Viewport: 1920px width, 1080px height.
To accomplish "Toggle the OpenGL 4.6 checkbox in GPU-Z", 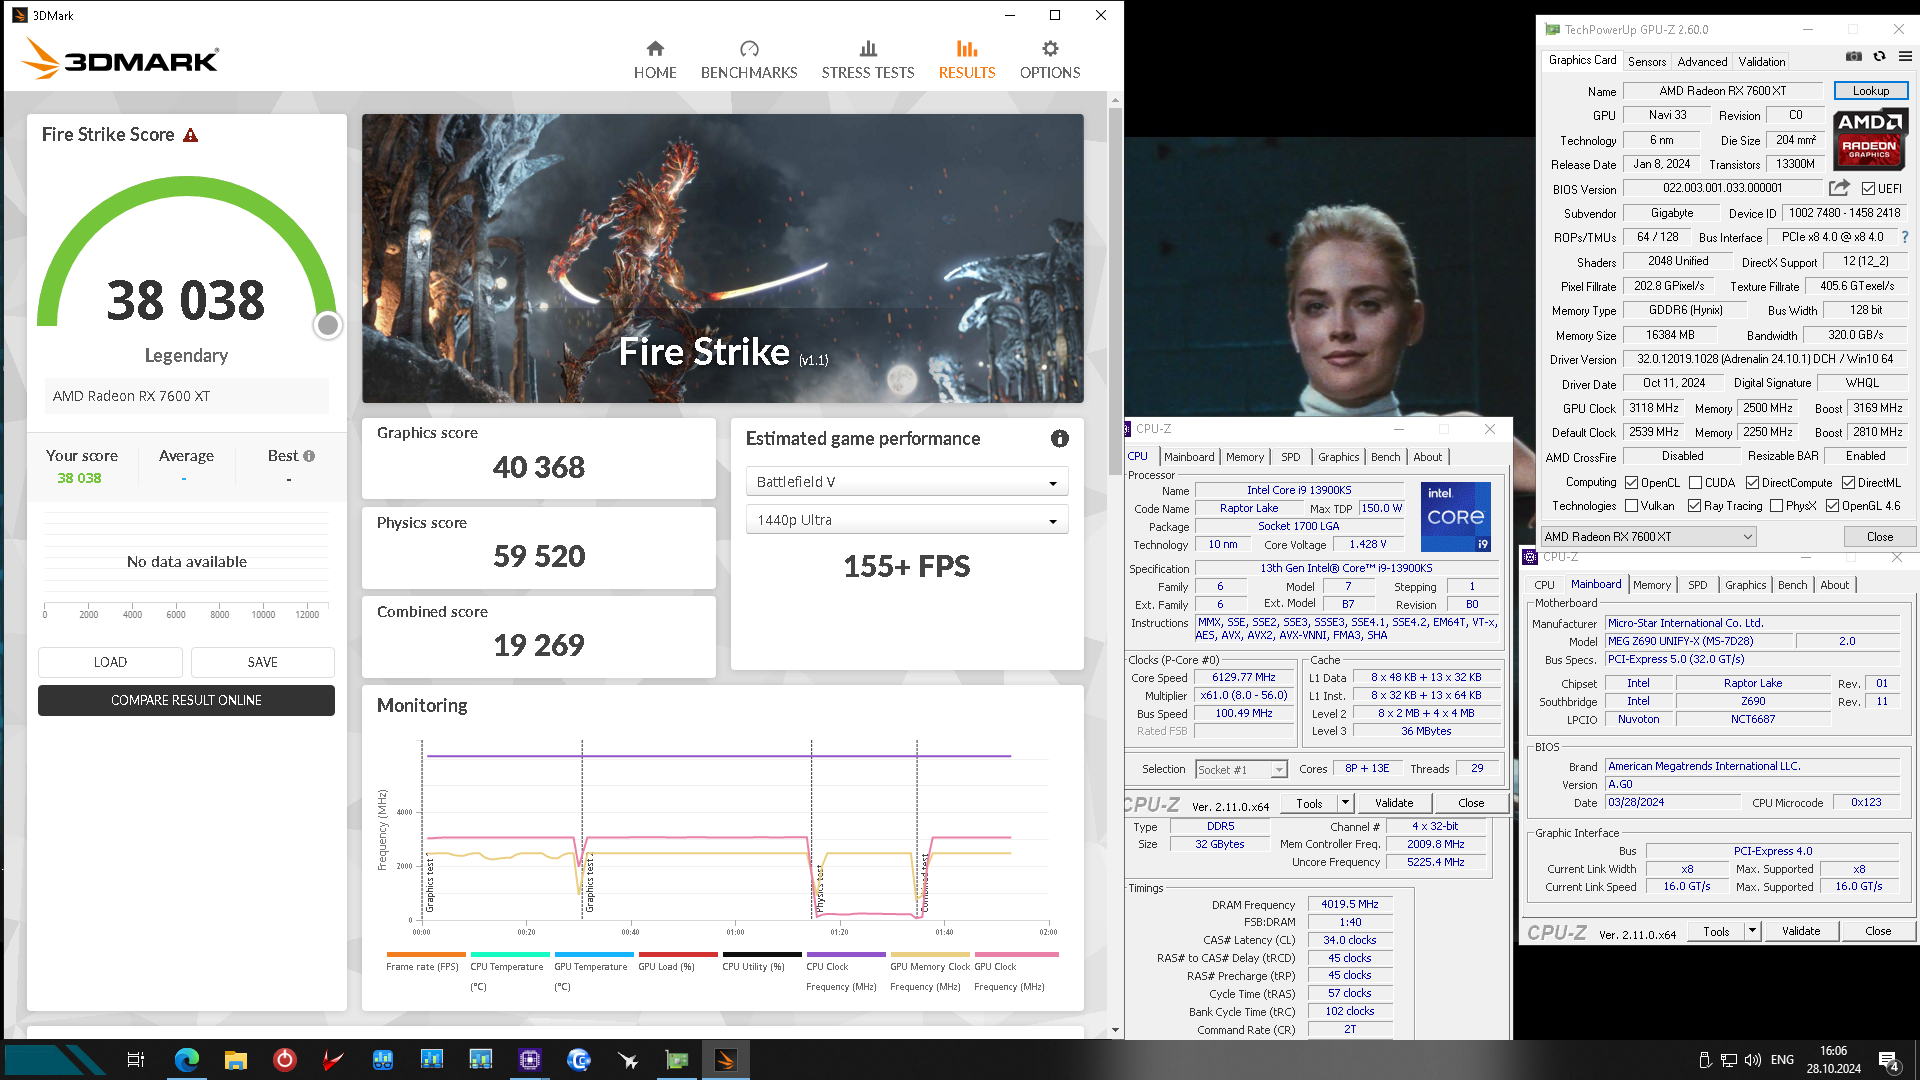I will click(1832, 506).
